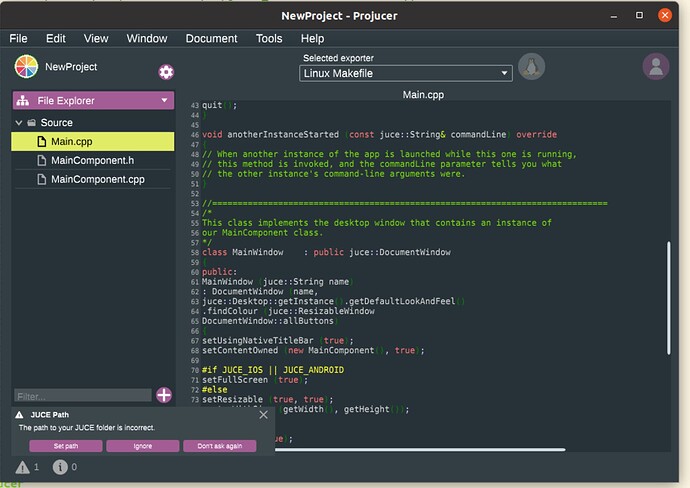Click the Source folder icon

(32, 123)
